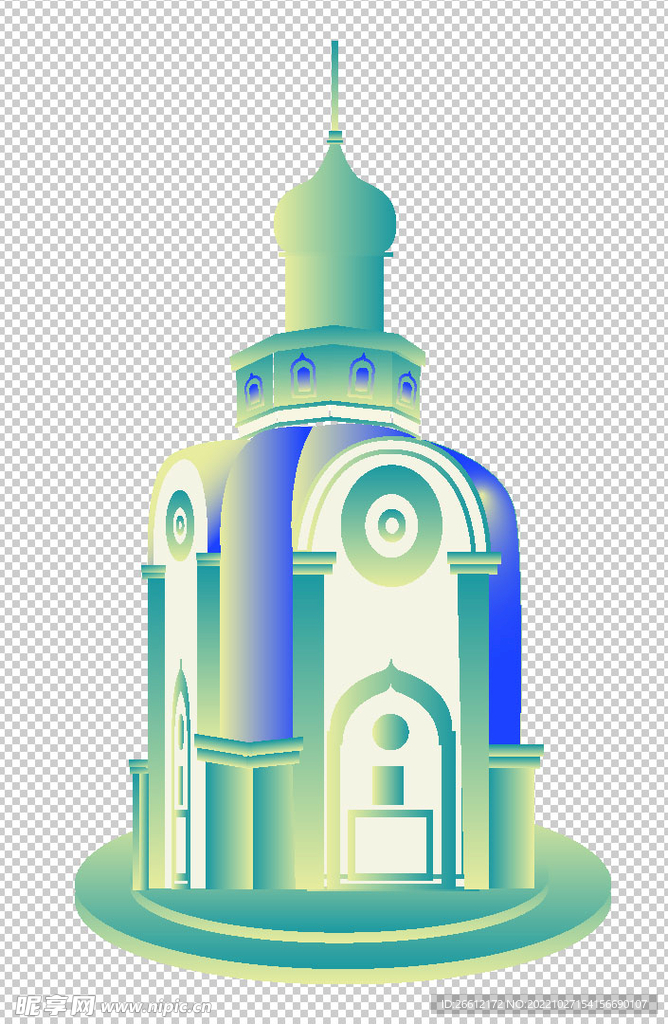Click the cylindrical drum beneath the onion dome
This screenshot has width=668, height=1024.
click(x=334, y=290)
